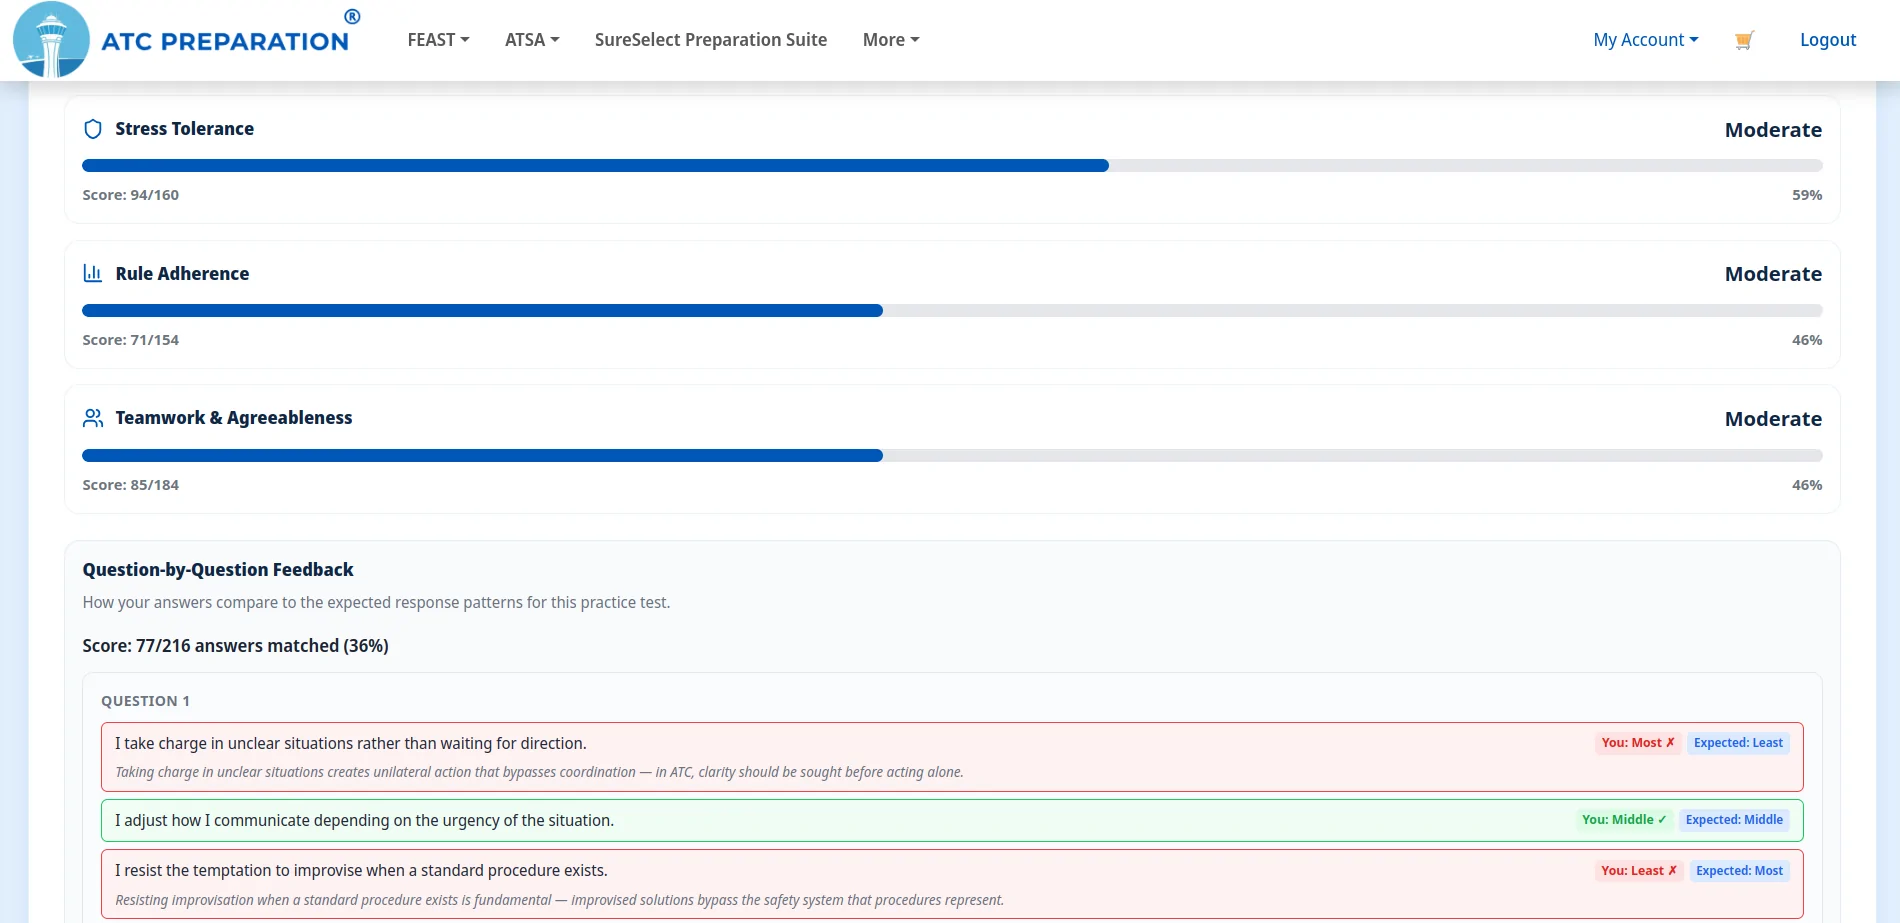Click the 46% value for Rule Adherence

[1807, 340]
